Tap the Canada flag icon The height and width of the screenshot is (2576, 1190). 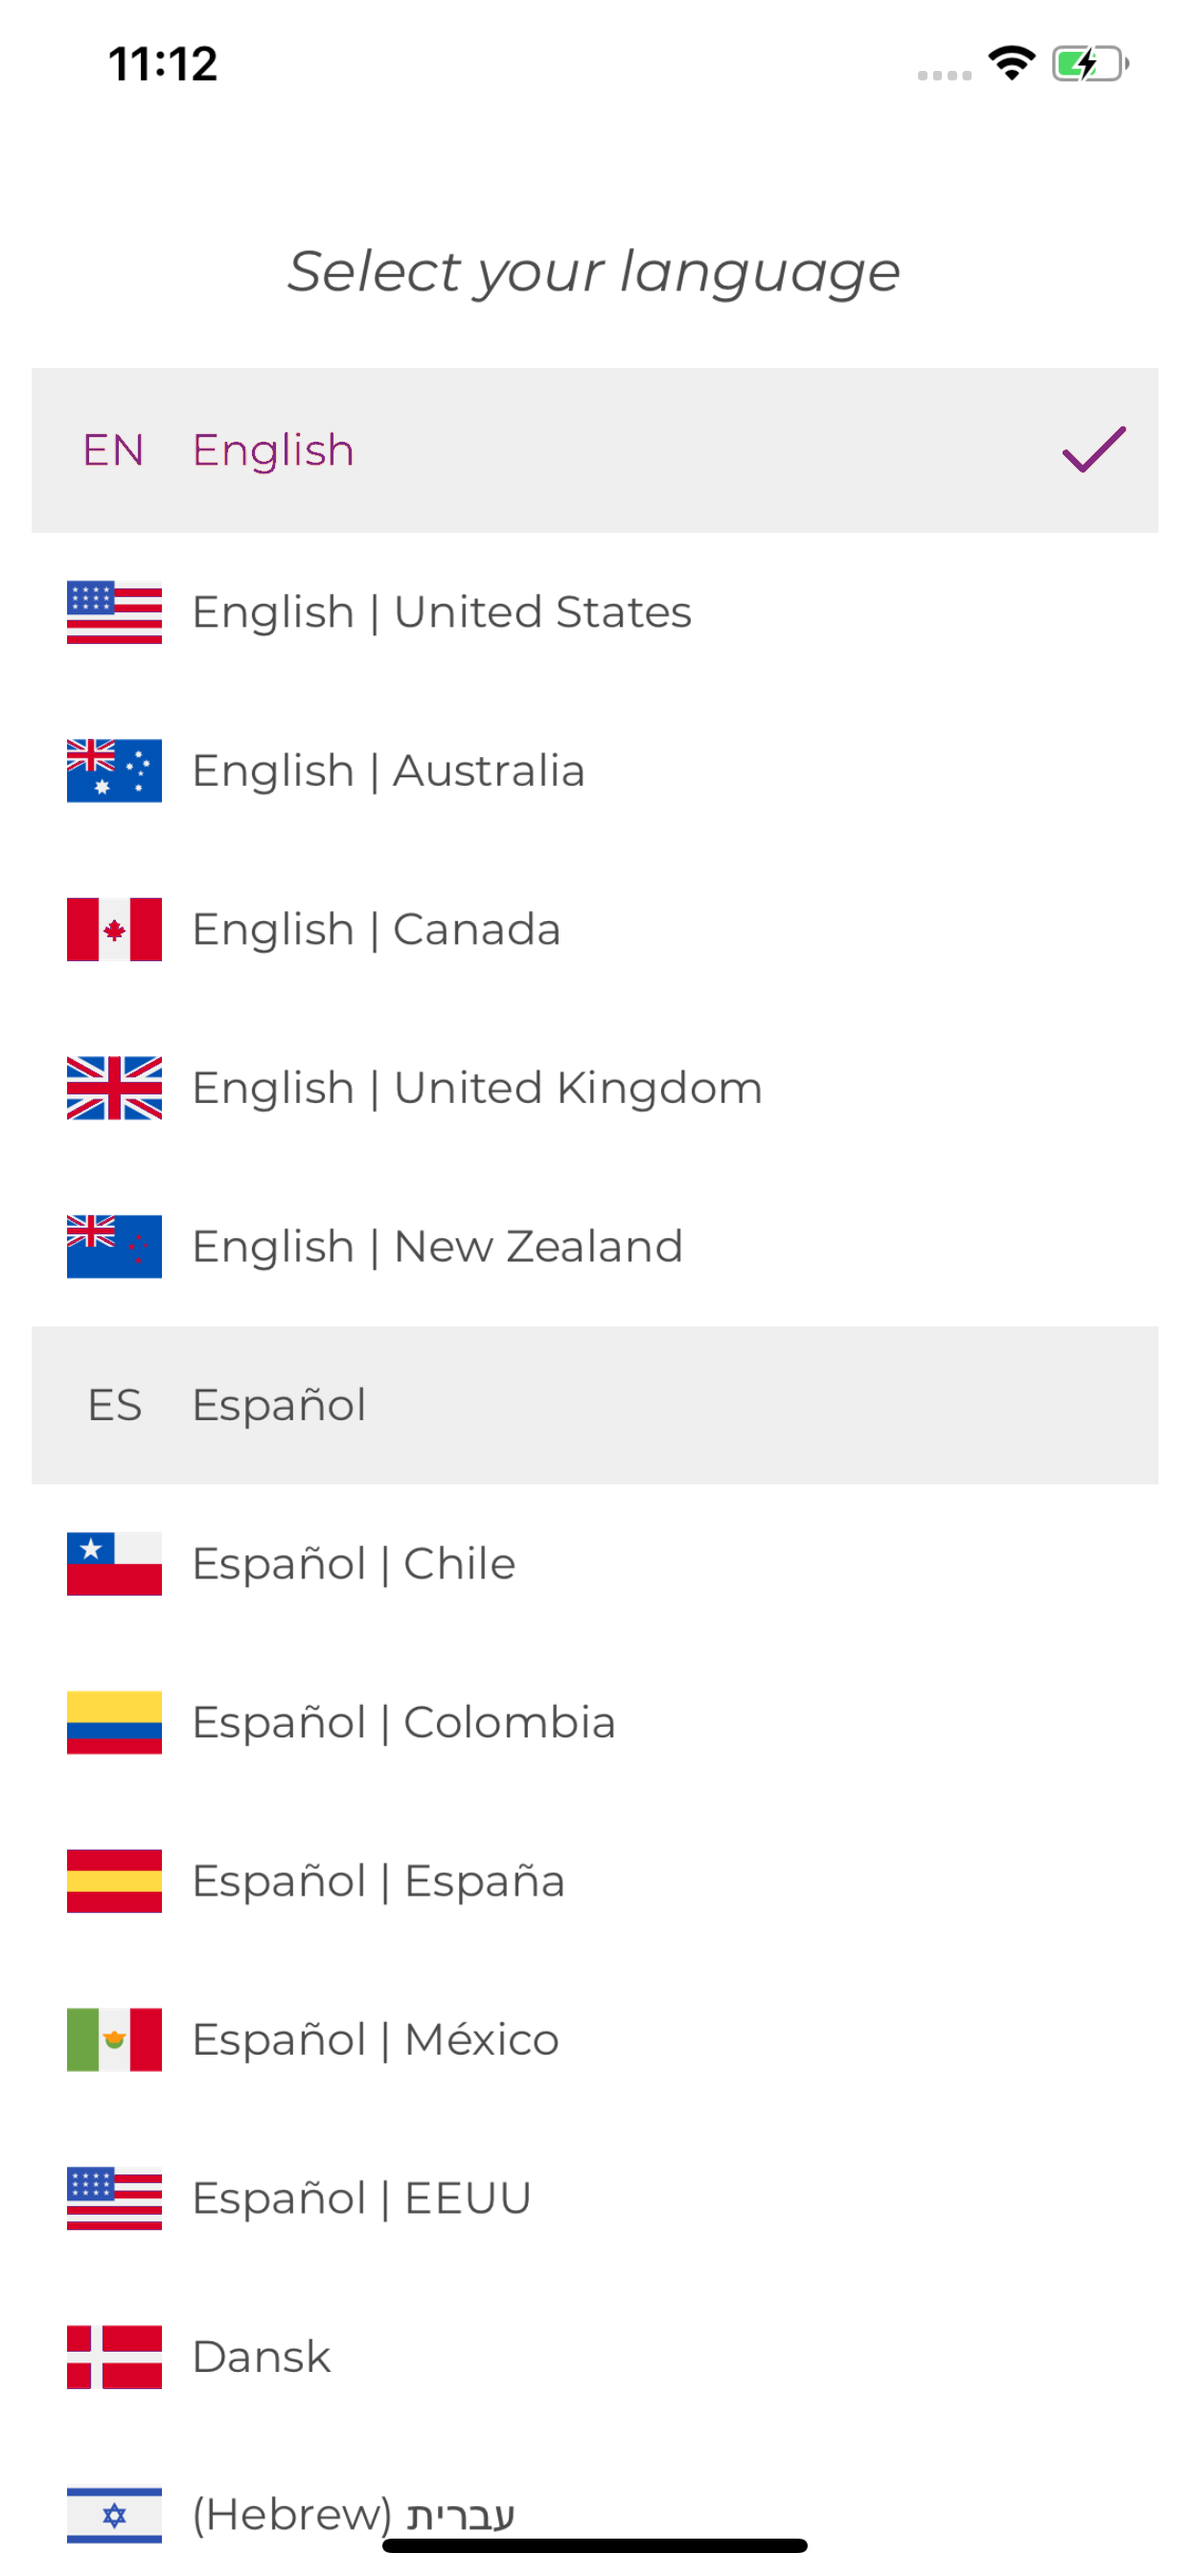[114, 929]
